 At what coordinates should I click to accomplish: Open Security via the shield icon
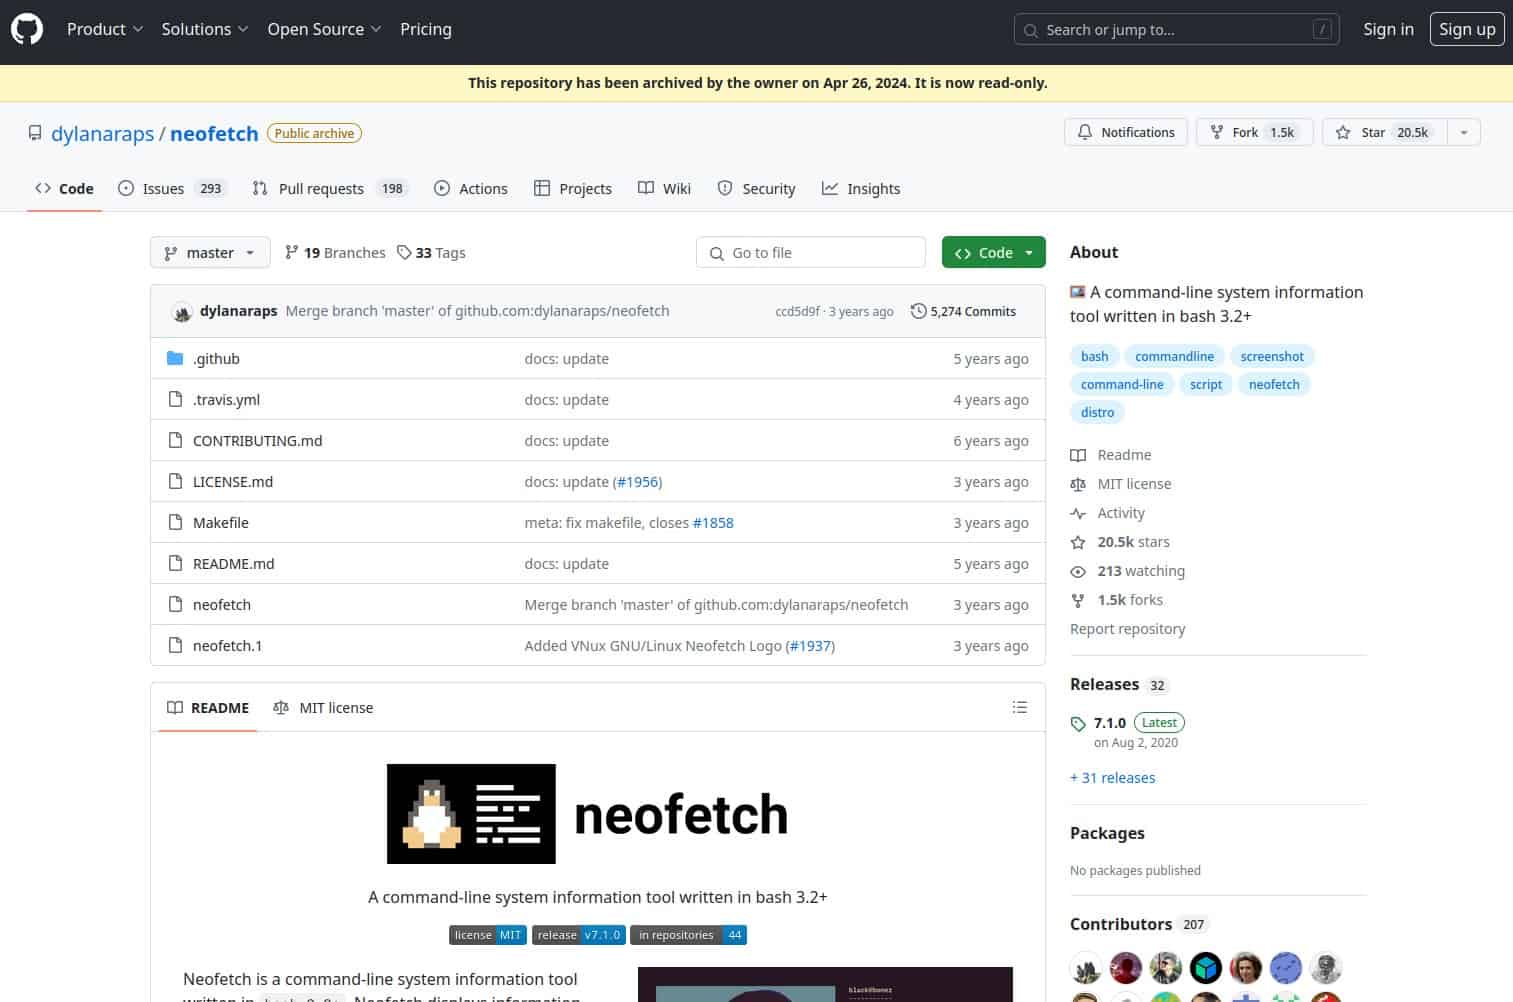click(724, 188)
